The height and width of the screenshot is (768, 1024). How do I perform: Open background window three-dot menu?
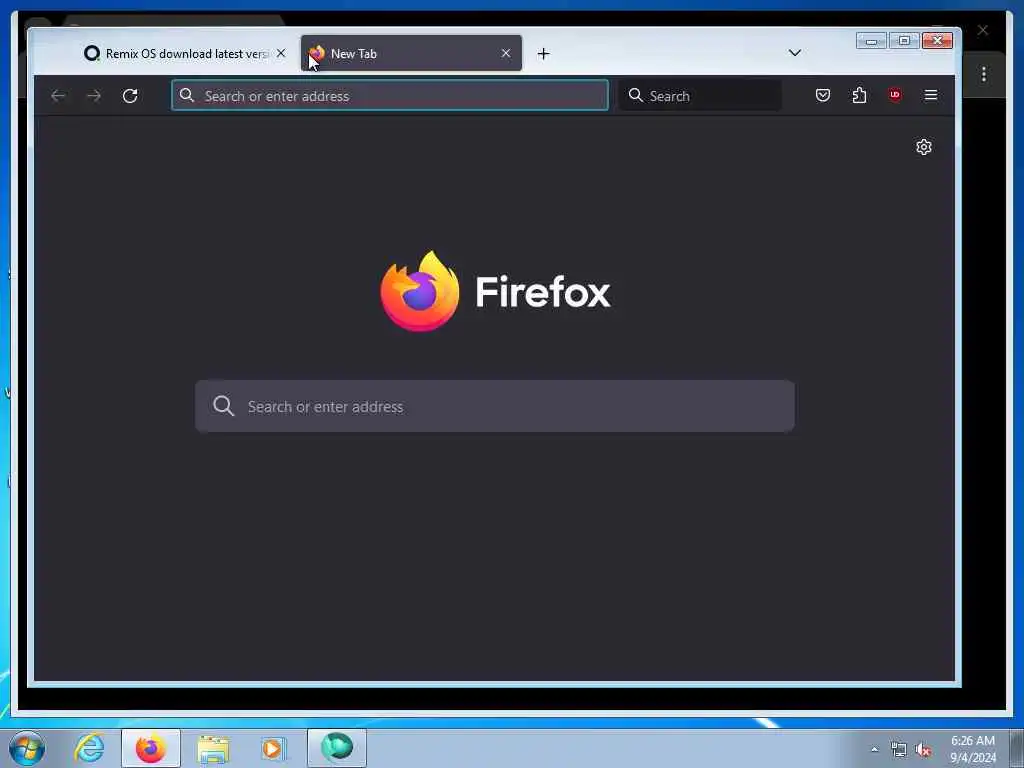[x=984, y=74]
